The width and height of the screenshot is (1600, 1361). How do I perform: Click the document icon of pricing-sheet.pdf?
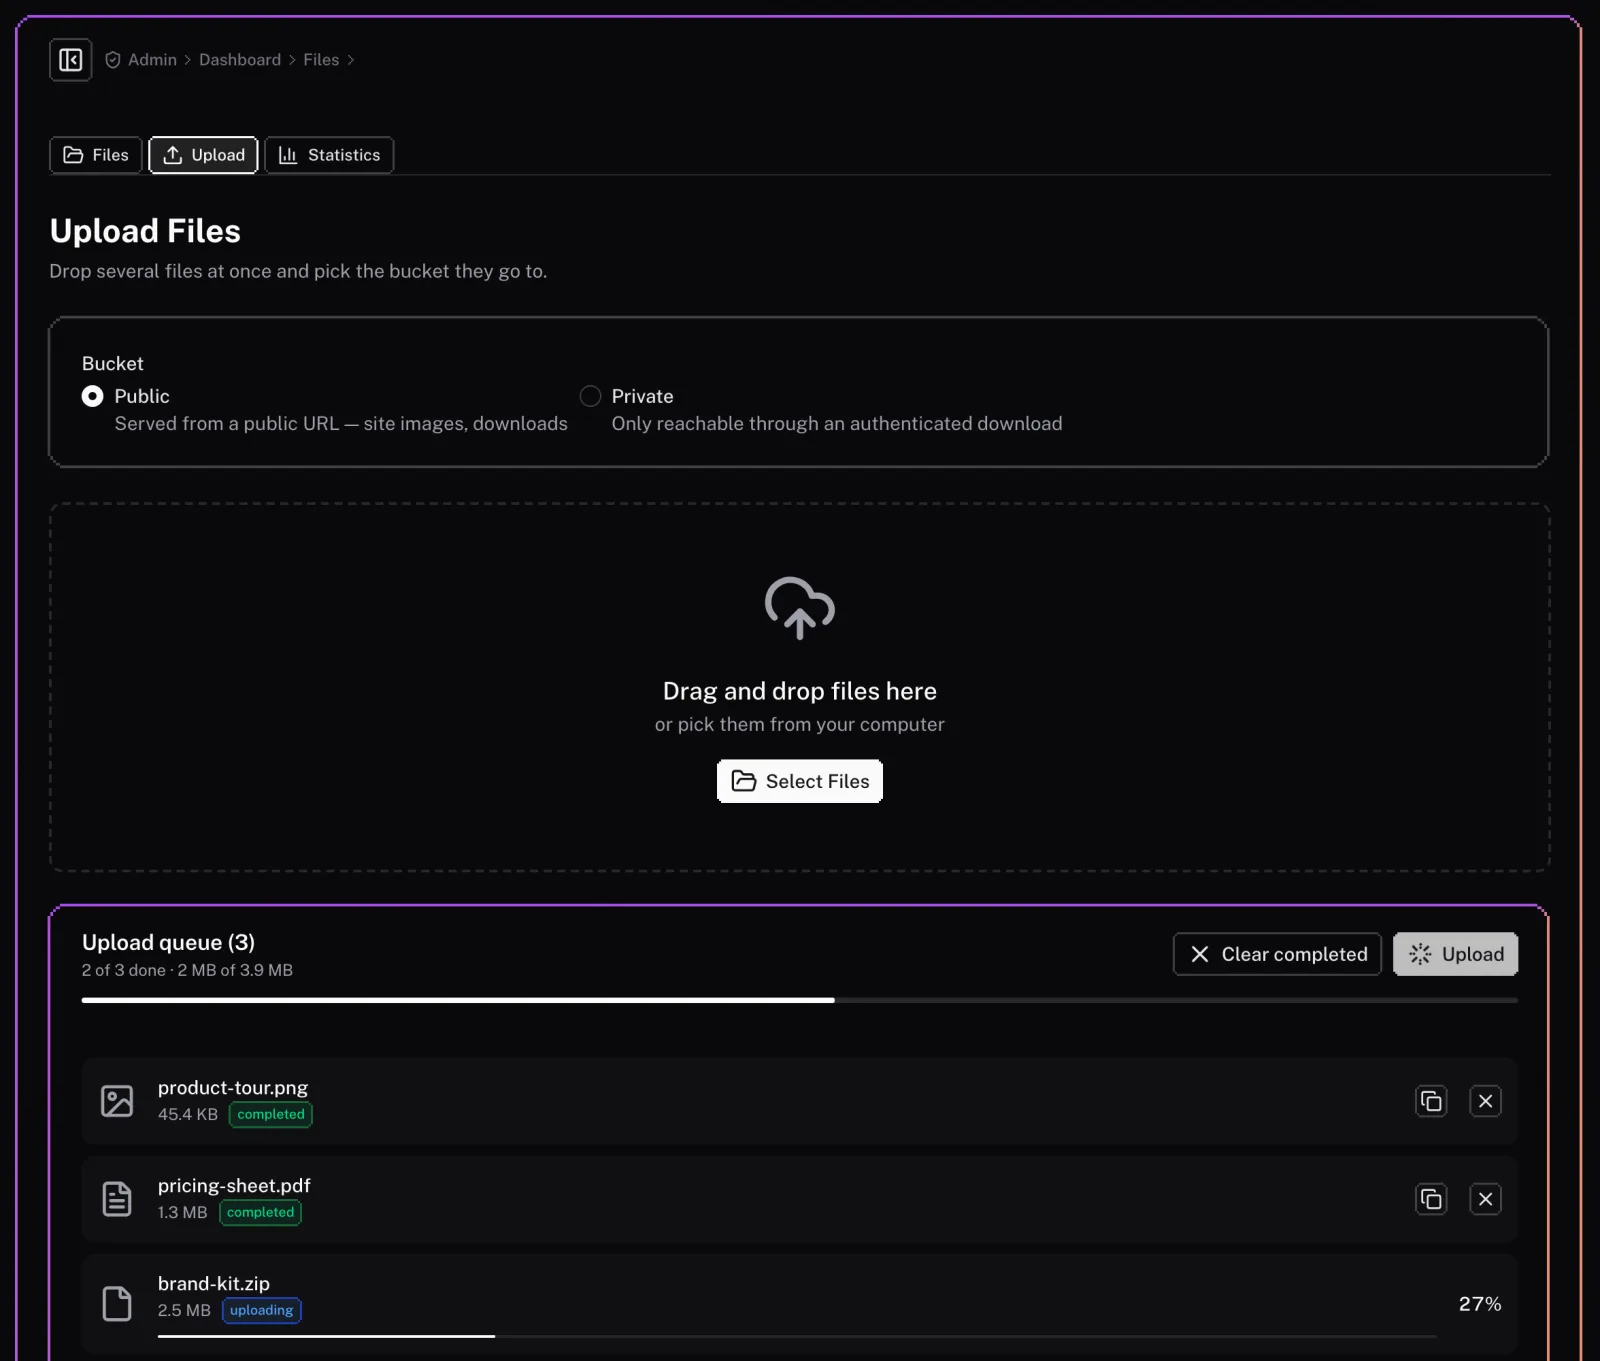[x=117, y=1199]
